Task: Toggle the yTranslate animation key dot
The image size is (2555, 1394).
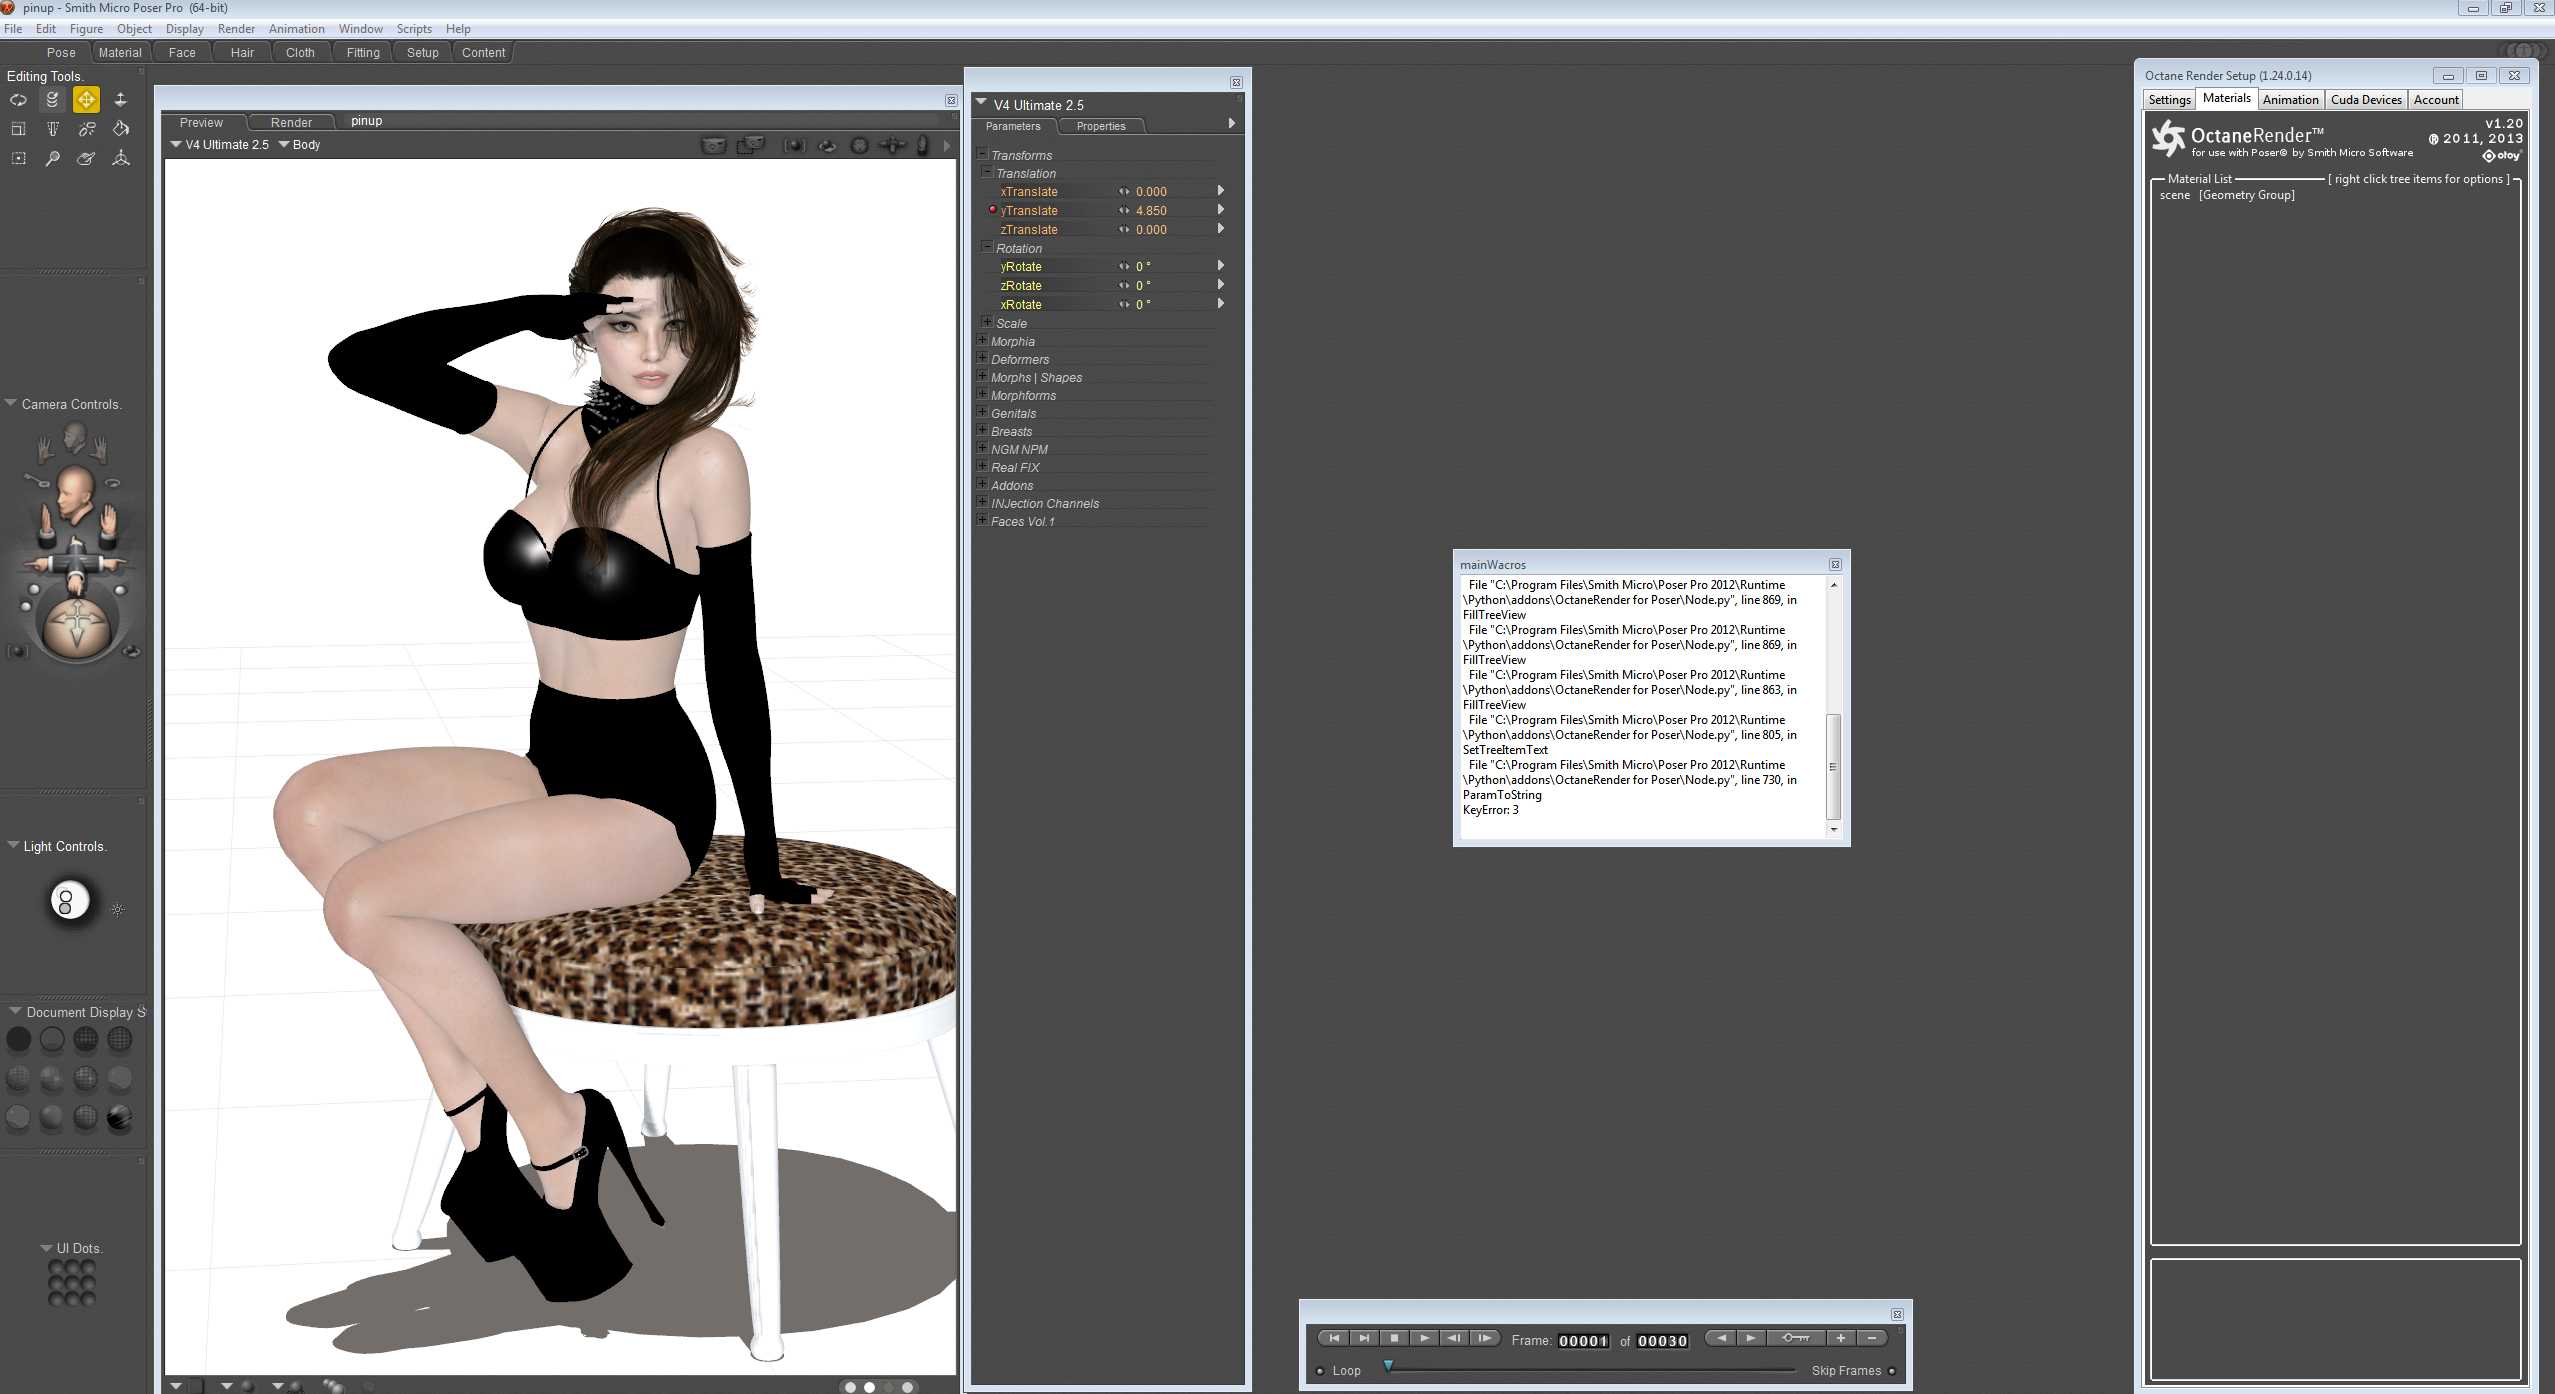Action: pos(992,210)
